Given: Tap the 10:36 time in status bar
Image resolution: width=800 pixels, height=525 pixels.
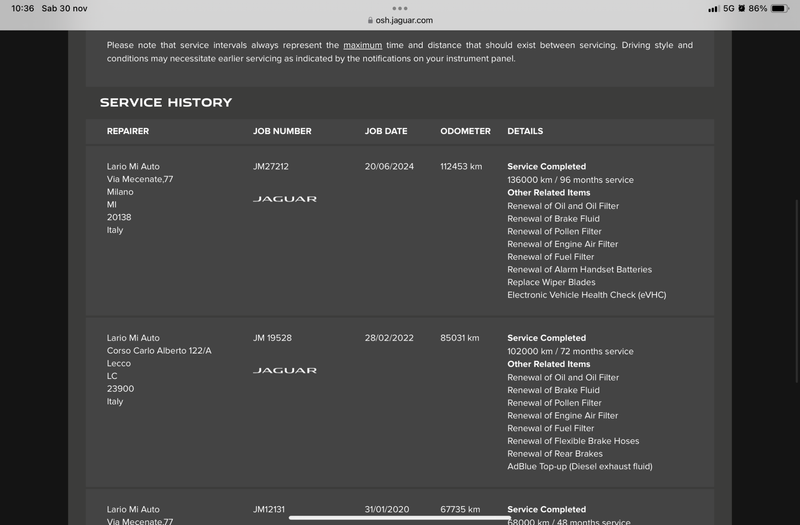Looking at the screenshot, I should [22, 8].
